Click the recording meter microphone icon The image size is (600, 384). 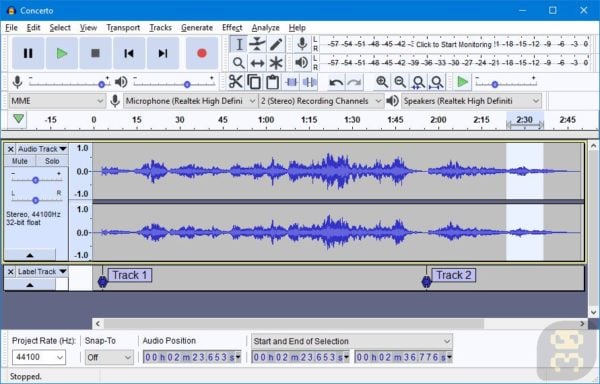(x=302, y=44)
